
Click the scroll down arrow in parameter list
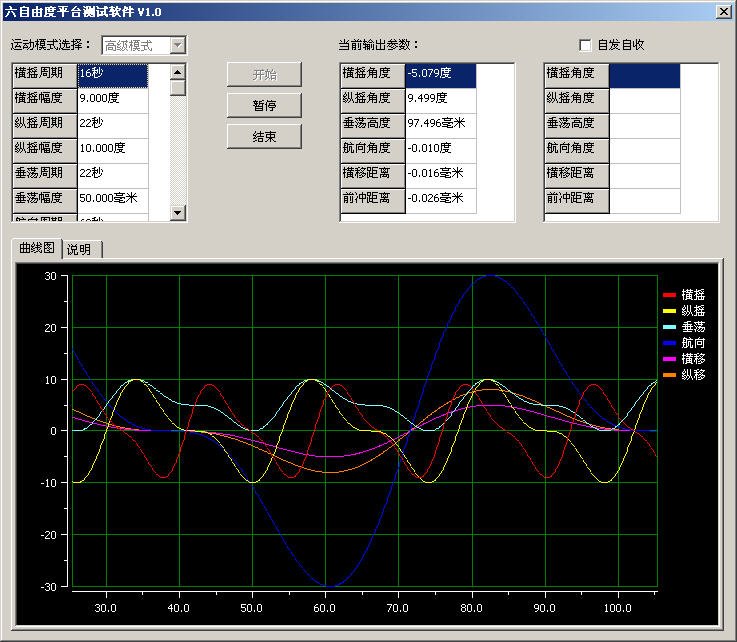tap(178, 213)
